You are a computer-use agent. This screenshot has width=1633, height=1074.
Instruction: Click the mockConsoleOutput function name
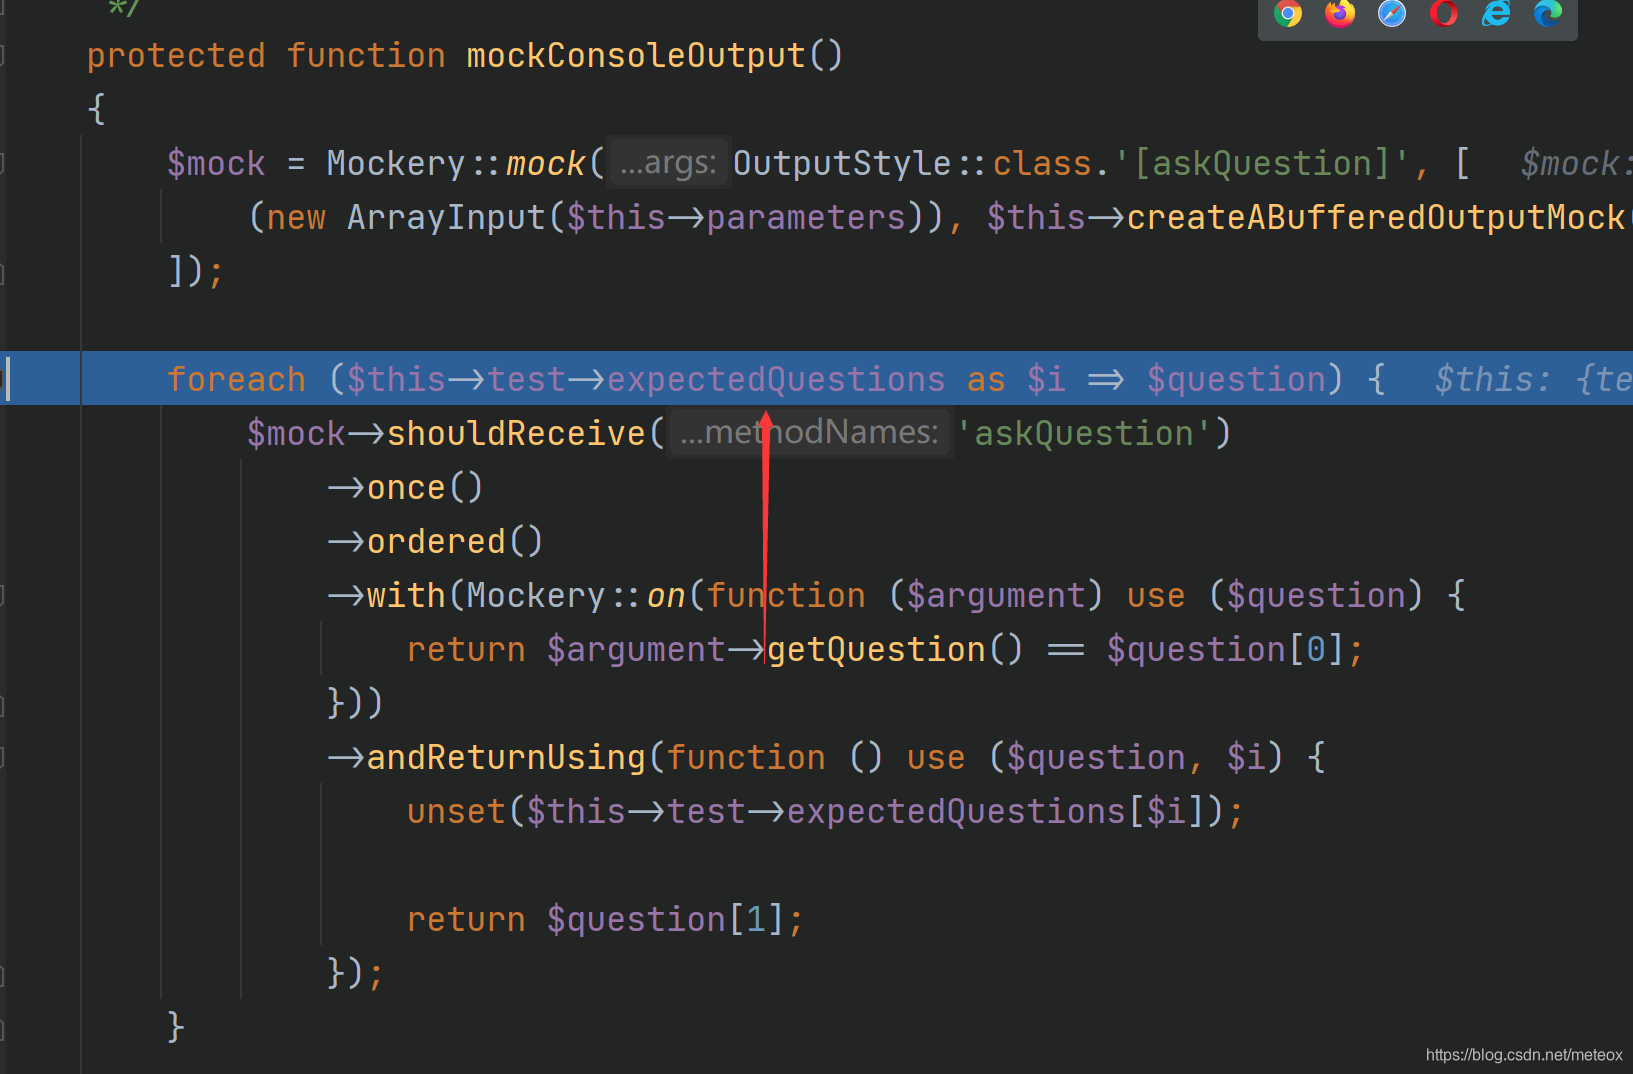(x=636, y=56)
